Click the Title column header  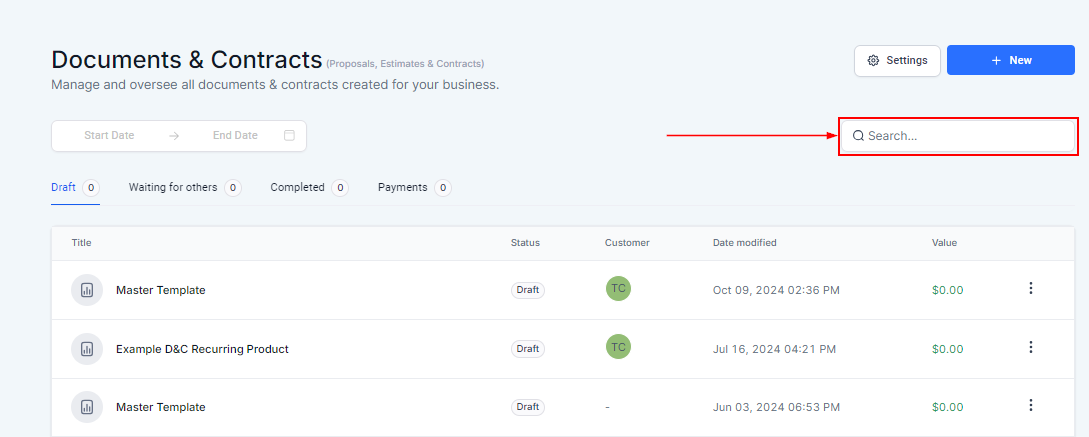coord(81,242)
